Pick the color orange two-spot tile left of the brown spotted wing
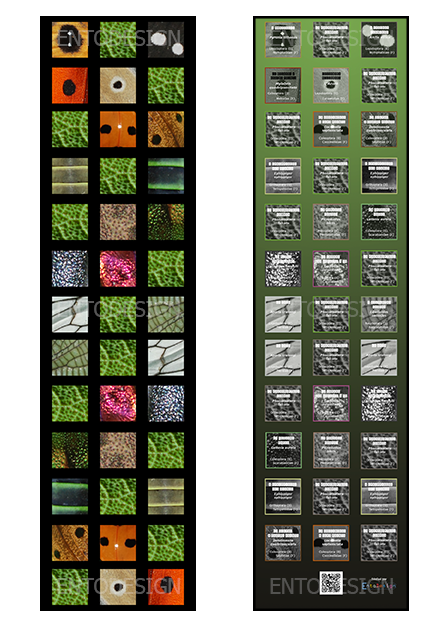 [118, 129]
